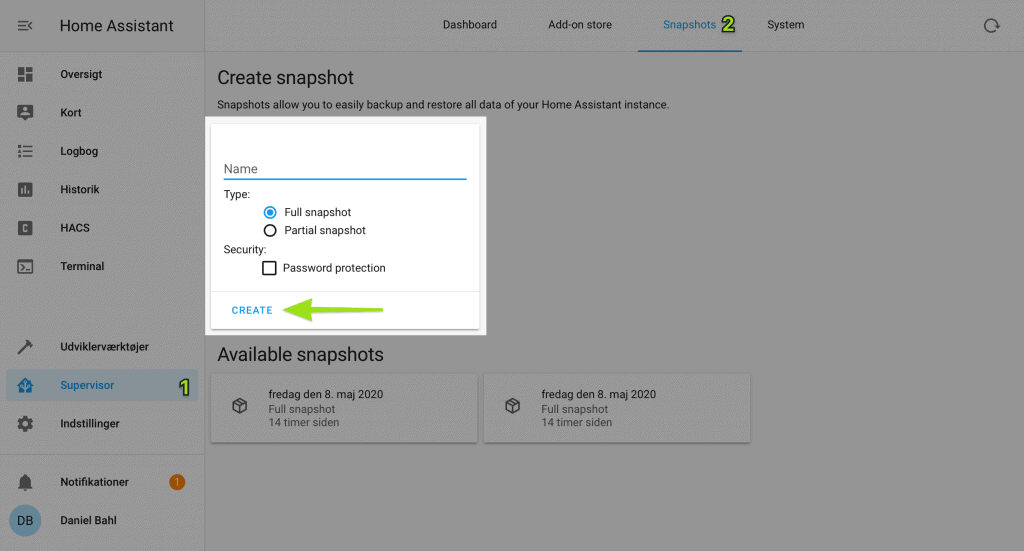Open the Logbog list icon
Image resolution: width=1024 pixels, height=551 pixels.
25,151
